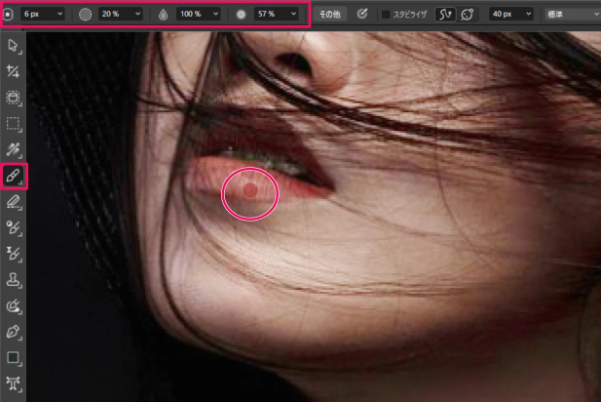Select the Flood Select magic wand tool

click(x=13, y=150)
